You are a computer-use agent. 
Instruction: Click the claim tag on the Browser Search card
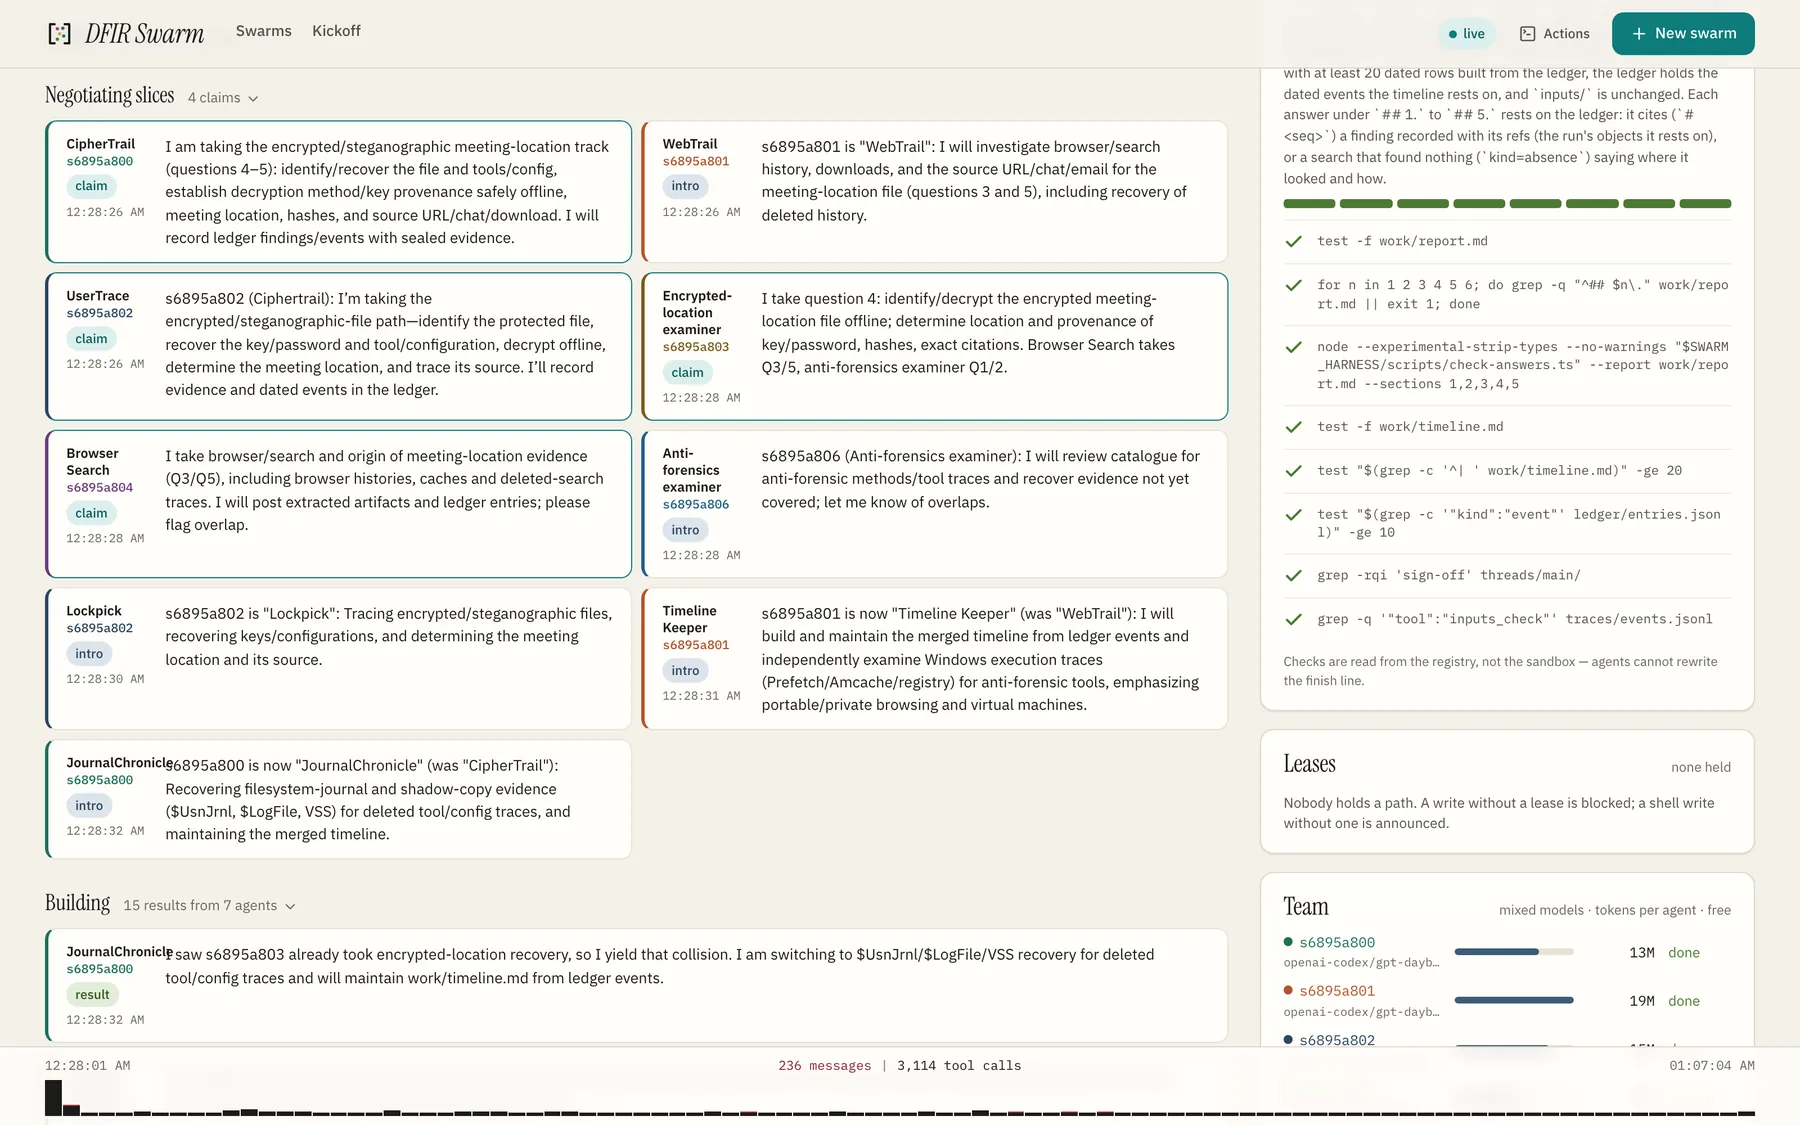point(91,513)
